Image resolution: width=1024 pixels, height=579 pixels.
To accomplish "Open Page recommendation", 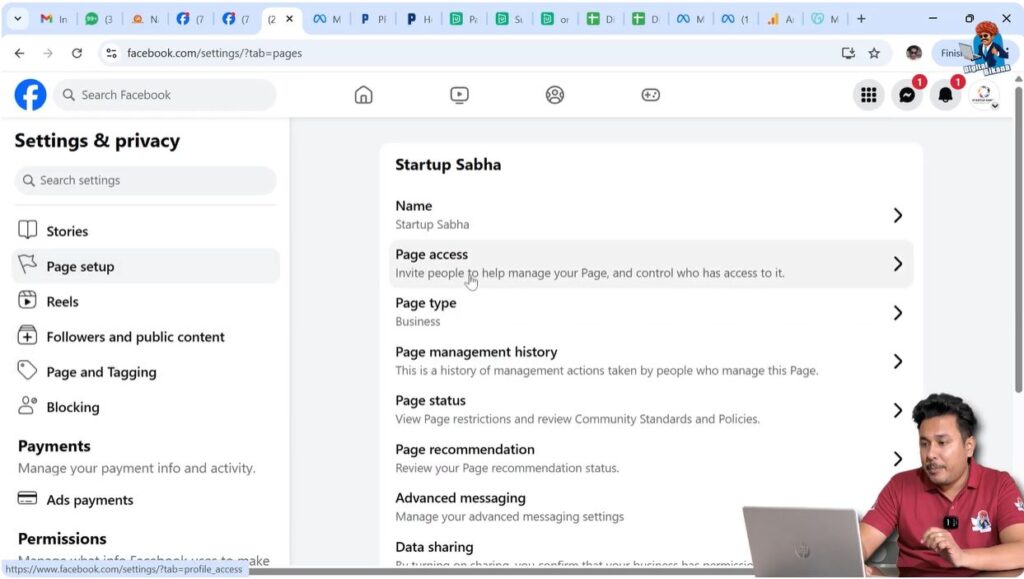I will pos(651,458).
